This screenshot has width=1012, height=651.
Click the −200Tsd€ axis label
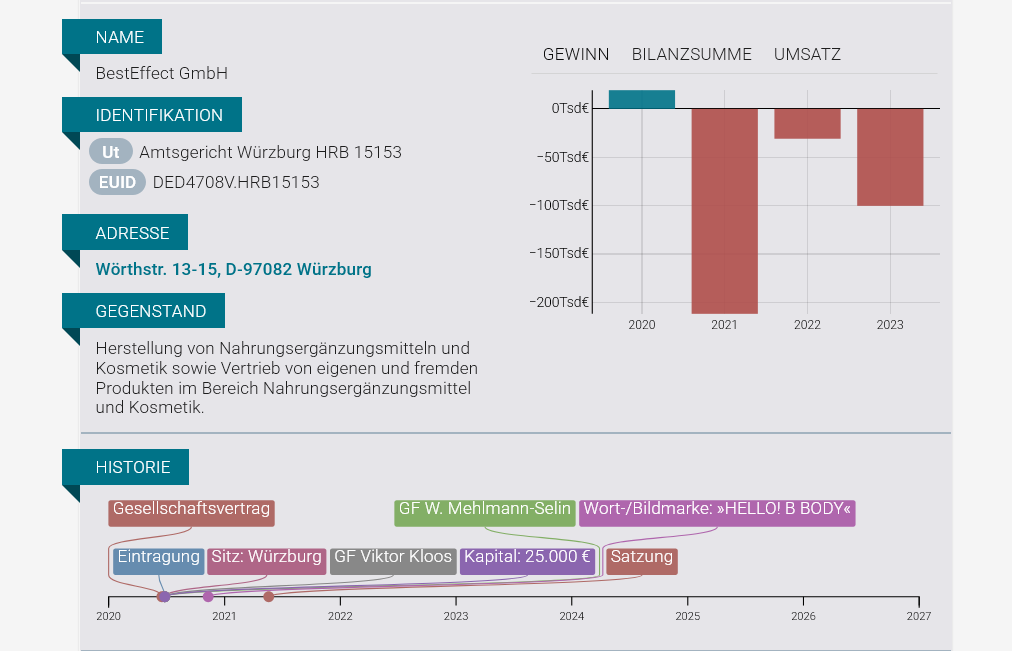click(559, 302)
